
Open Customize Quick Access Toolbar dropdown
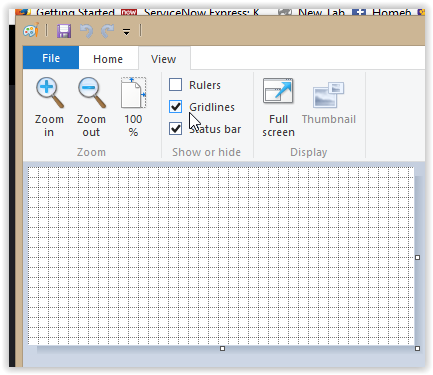126,32
